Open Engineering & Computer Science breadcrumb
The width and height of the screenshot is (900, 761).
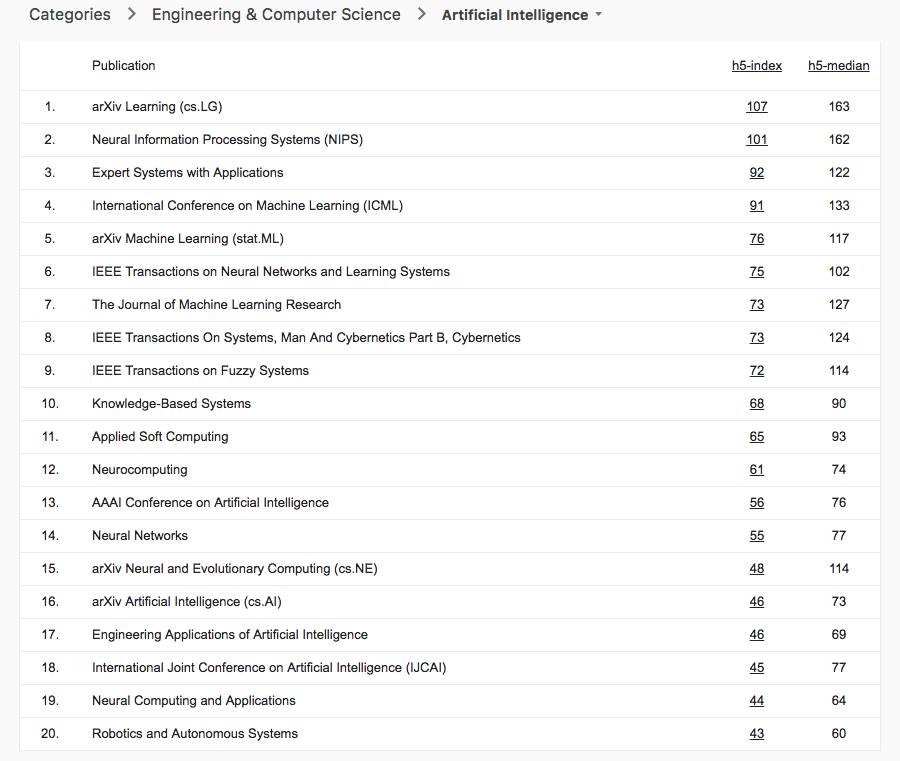[276, 15]
